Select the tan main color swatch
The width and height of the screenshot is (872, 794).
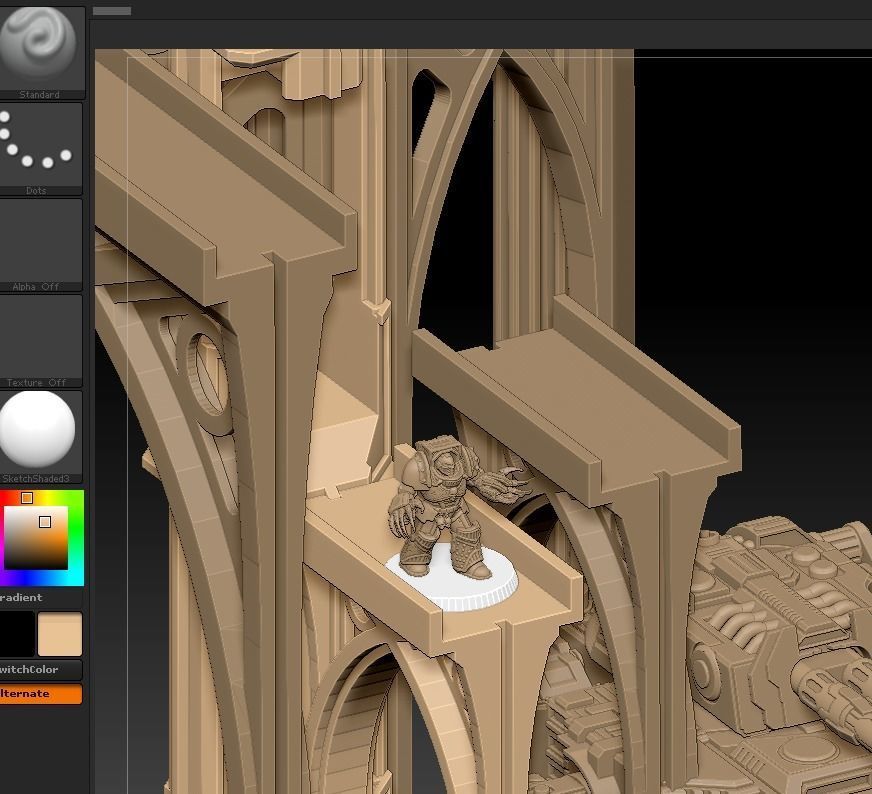point(60,634)
